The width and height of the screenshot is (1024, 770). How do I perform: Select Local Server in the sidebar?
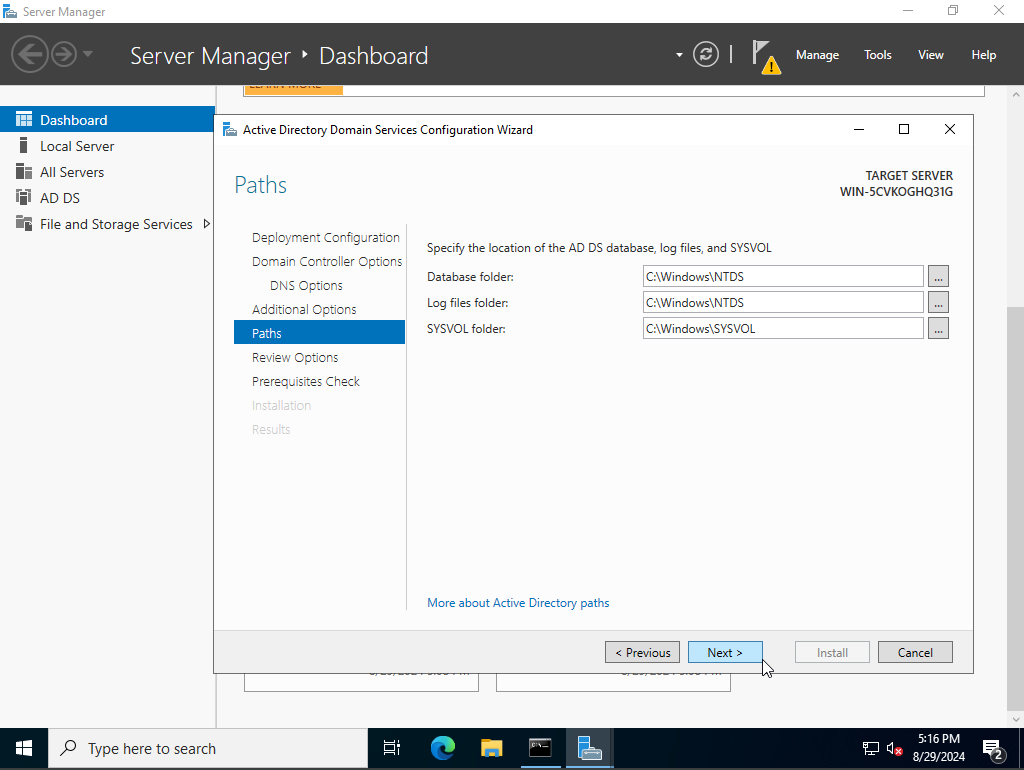pyautogui.click(x=107, y=146)
